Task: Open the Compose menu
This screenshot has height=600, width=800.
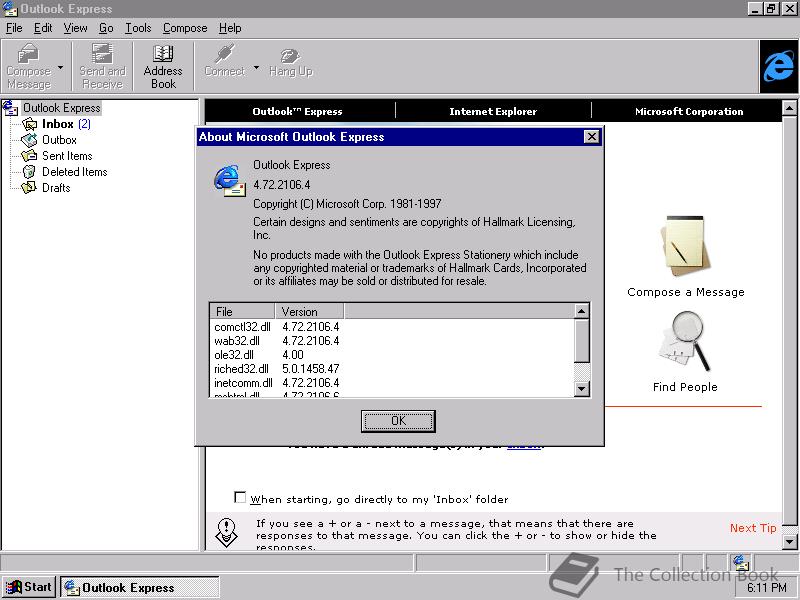Action: coord(185,28)
